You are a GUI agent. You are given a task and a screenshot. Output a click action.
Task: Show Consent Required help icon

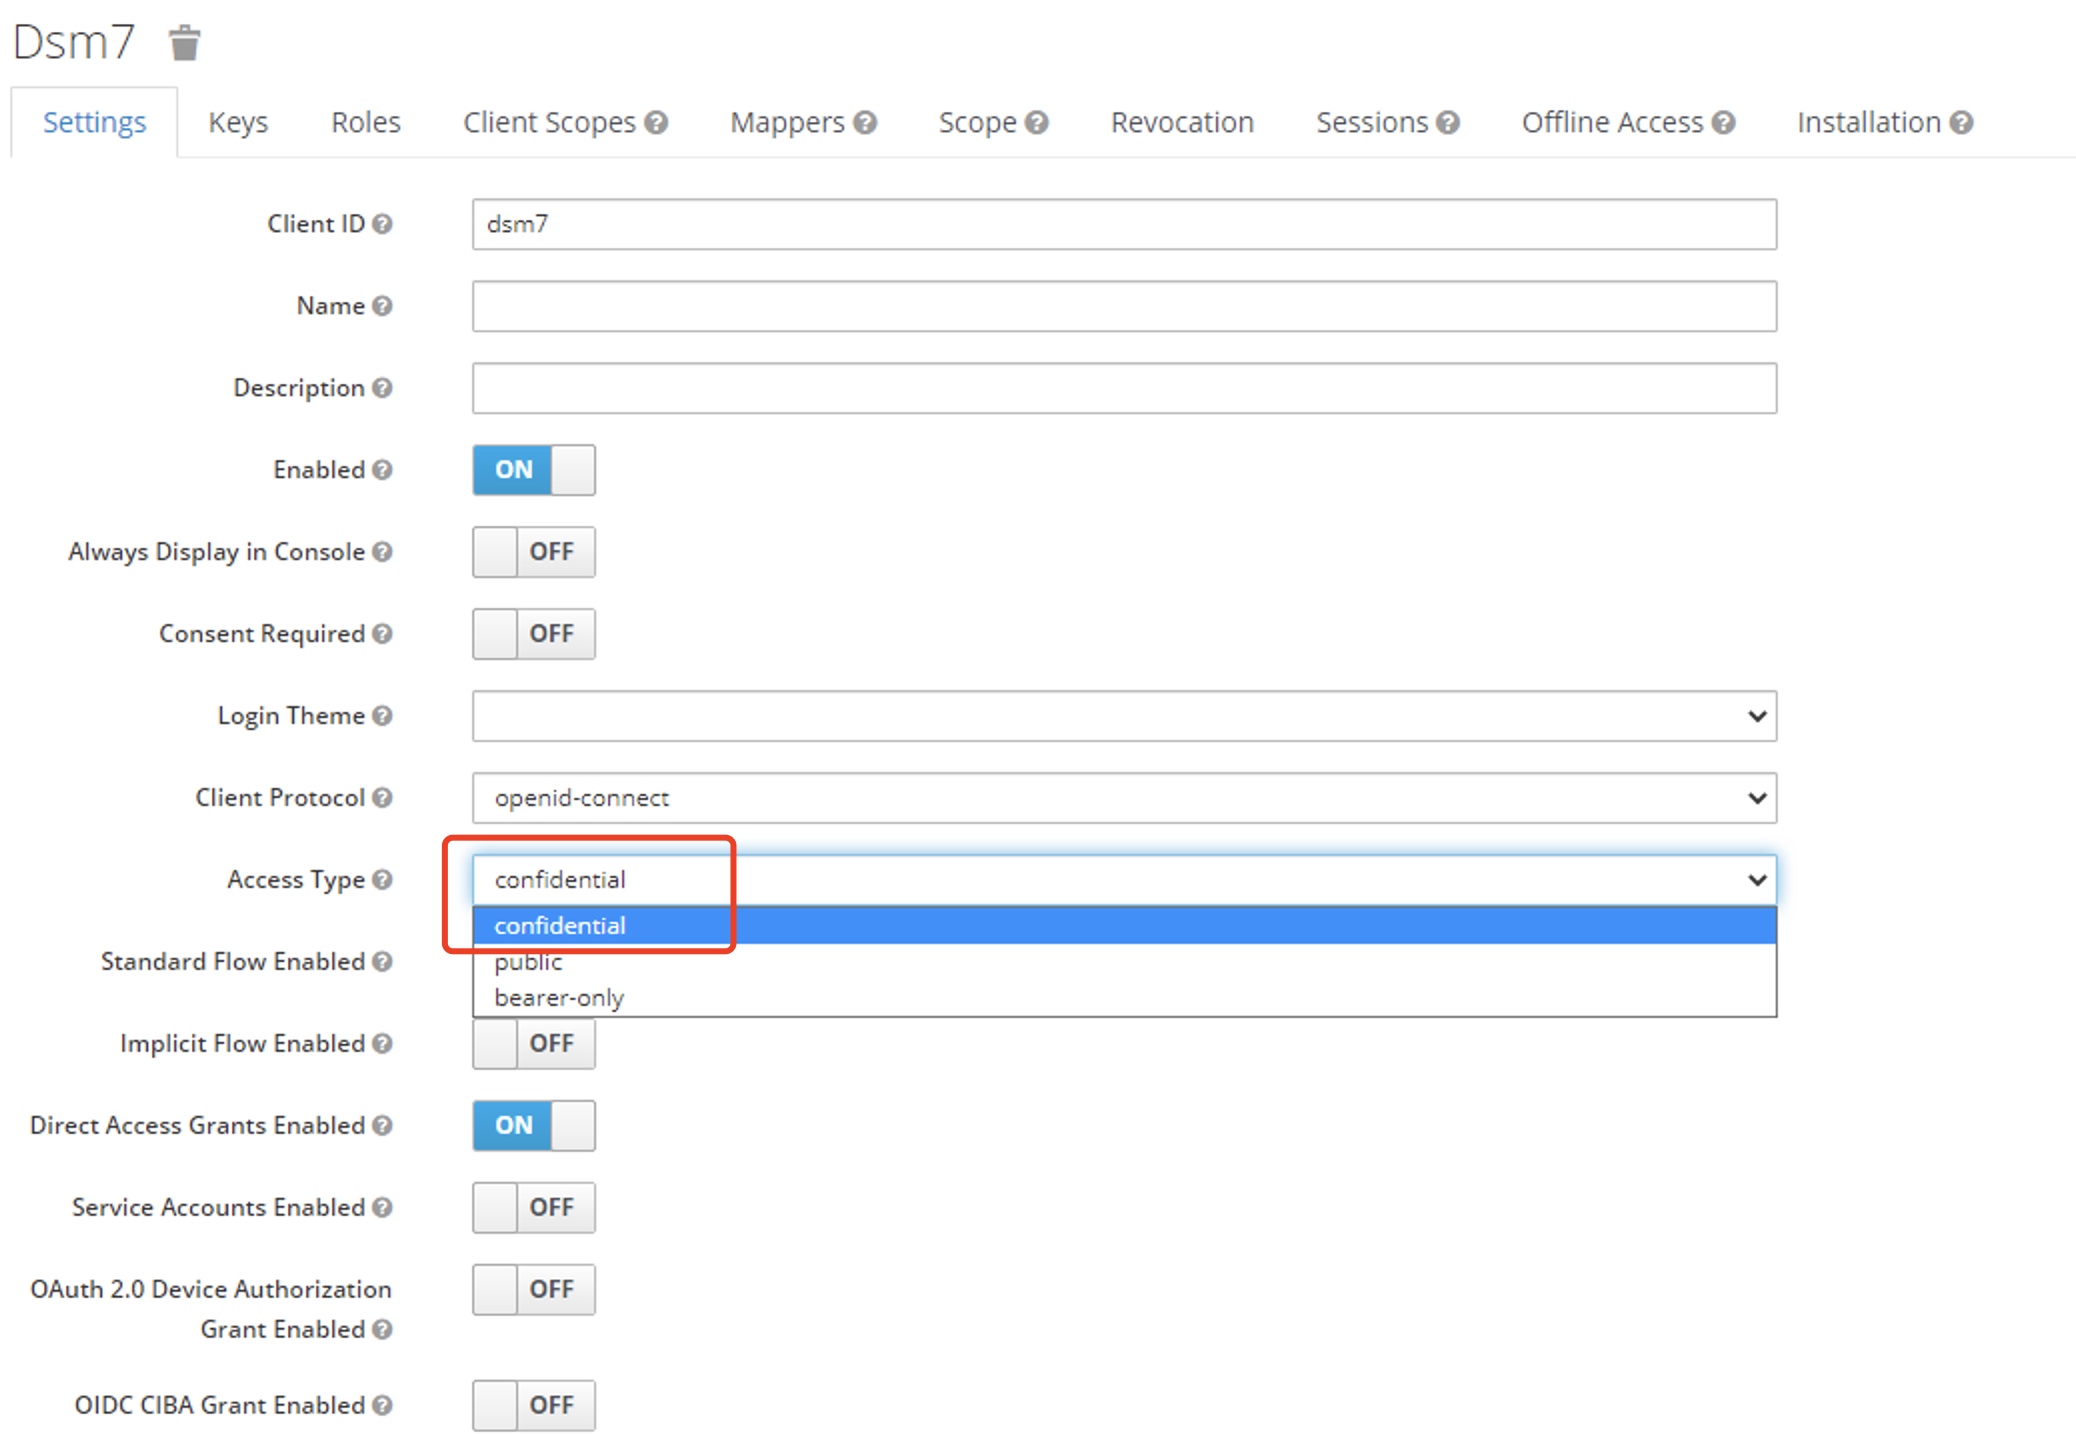(382, 634)
